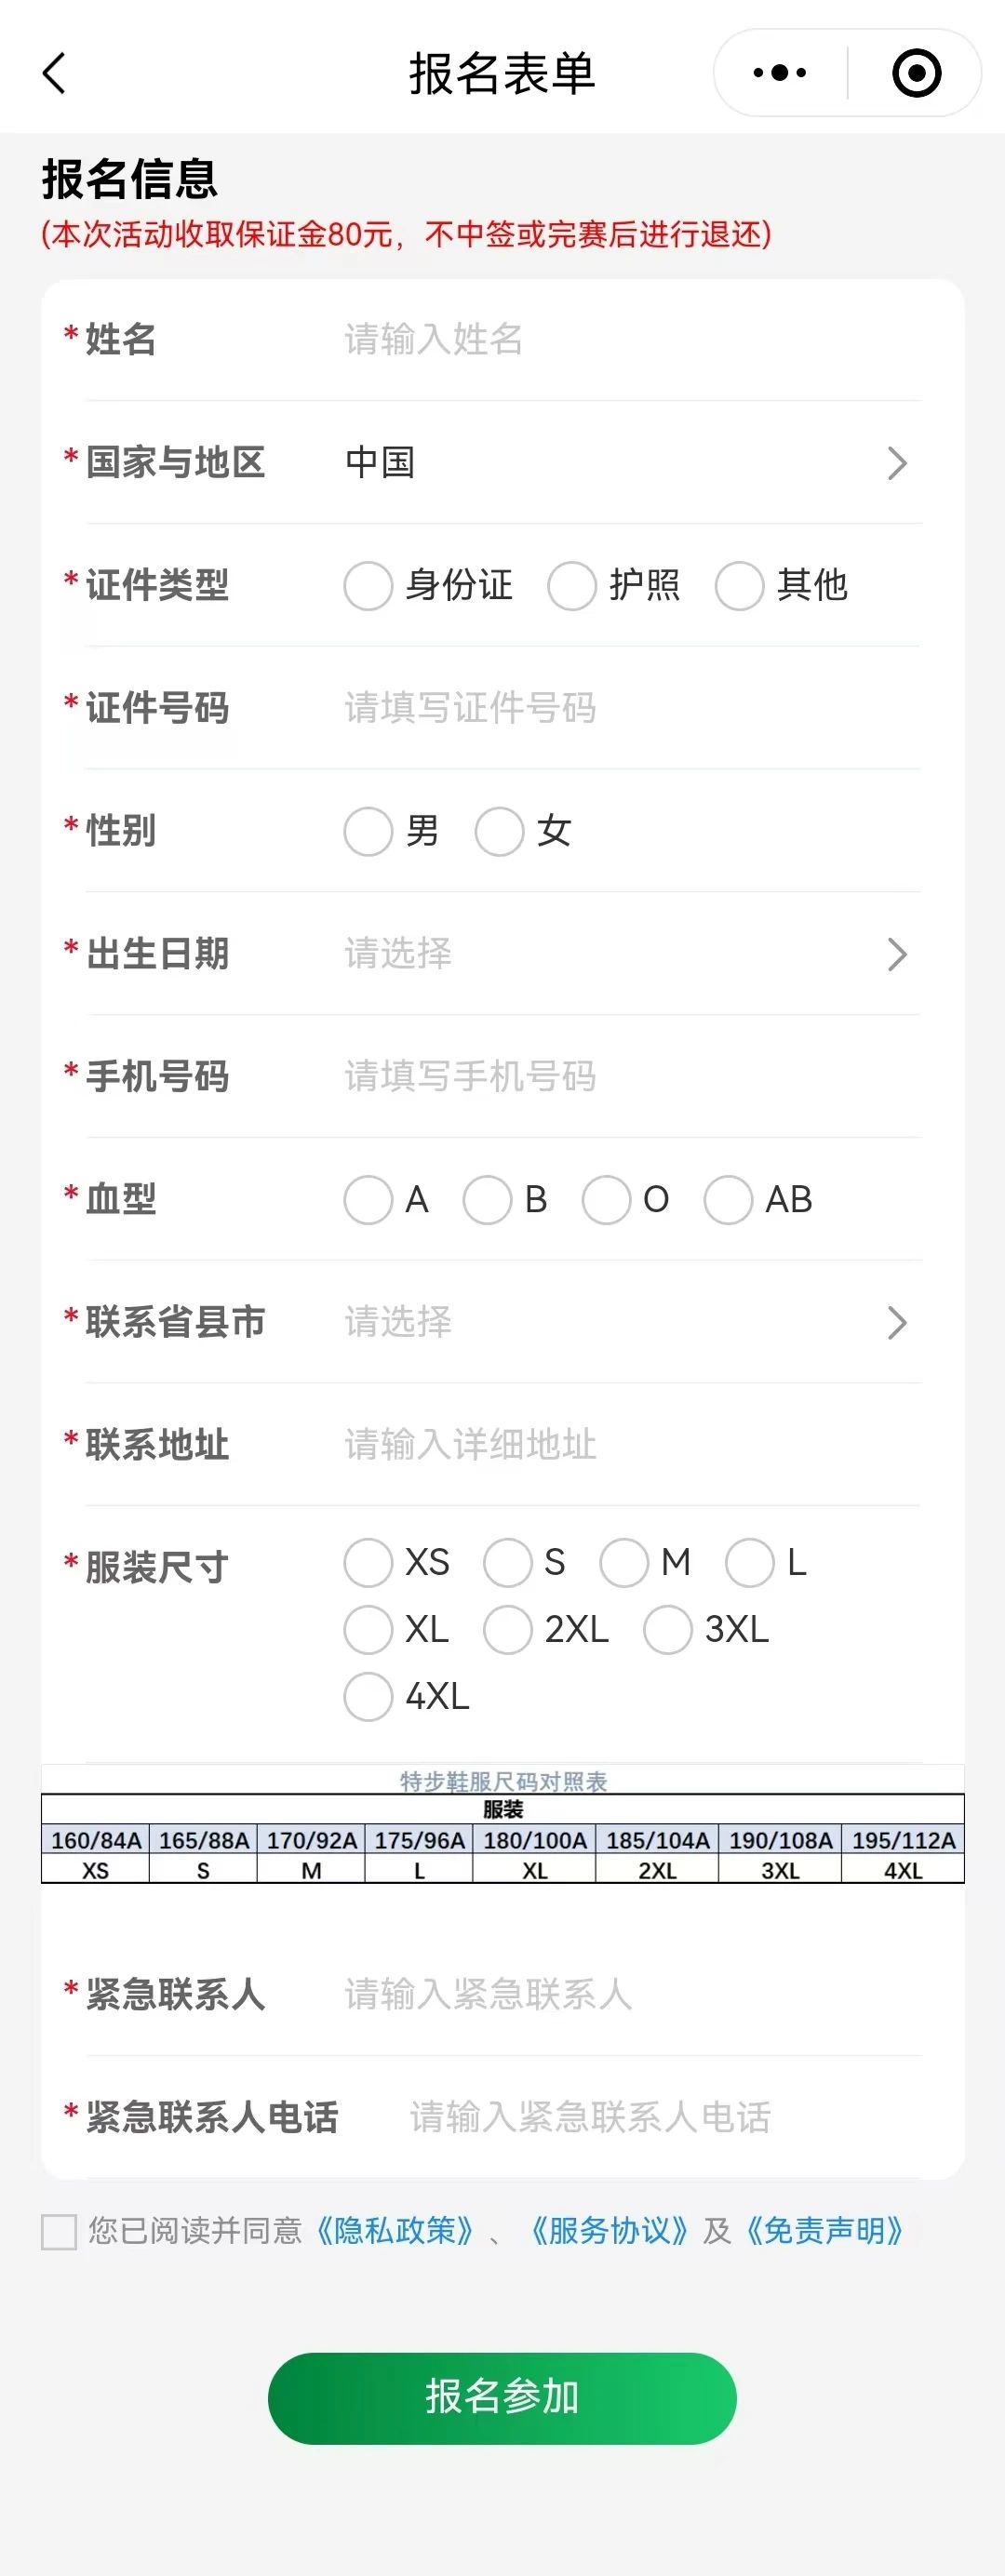Check the agreement checkbox
The image size is (1005, 2576).
59,2231
